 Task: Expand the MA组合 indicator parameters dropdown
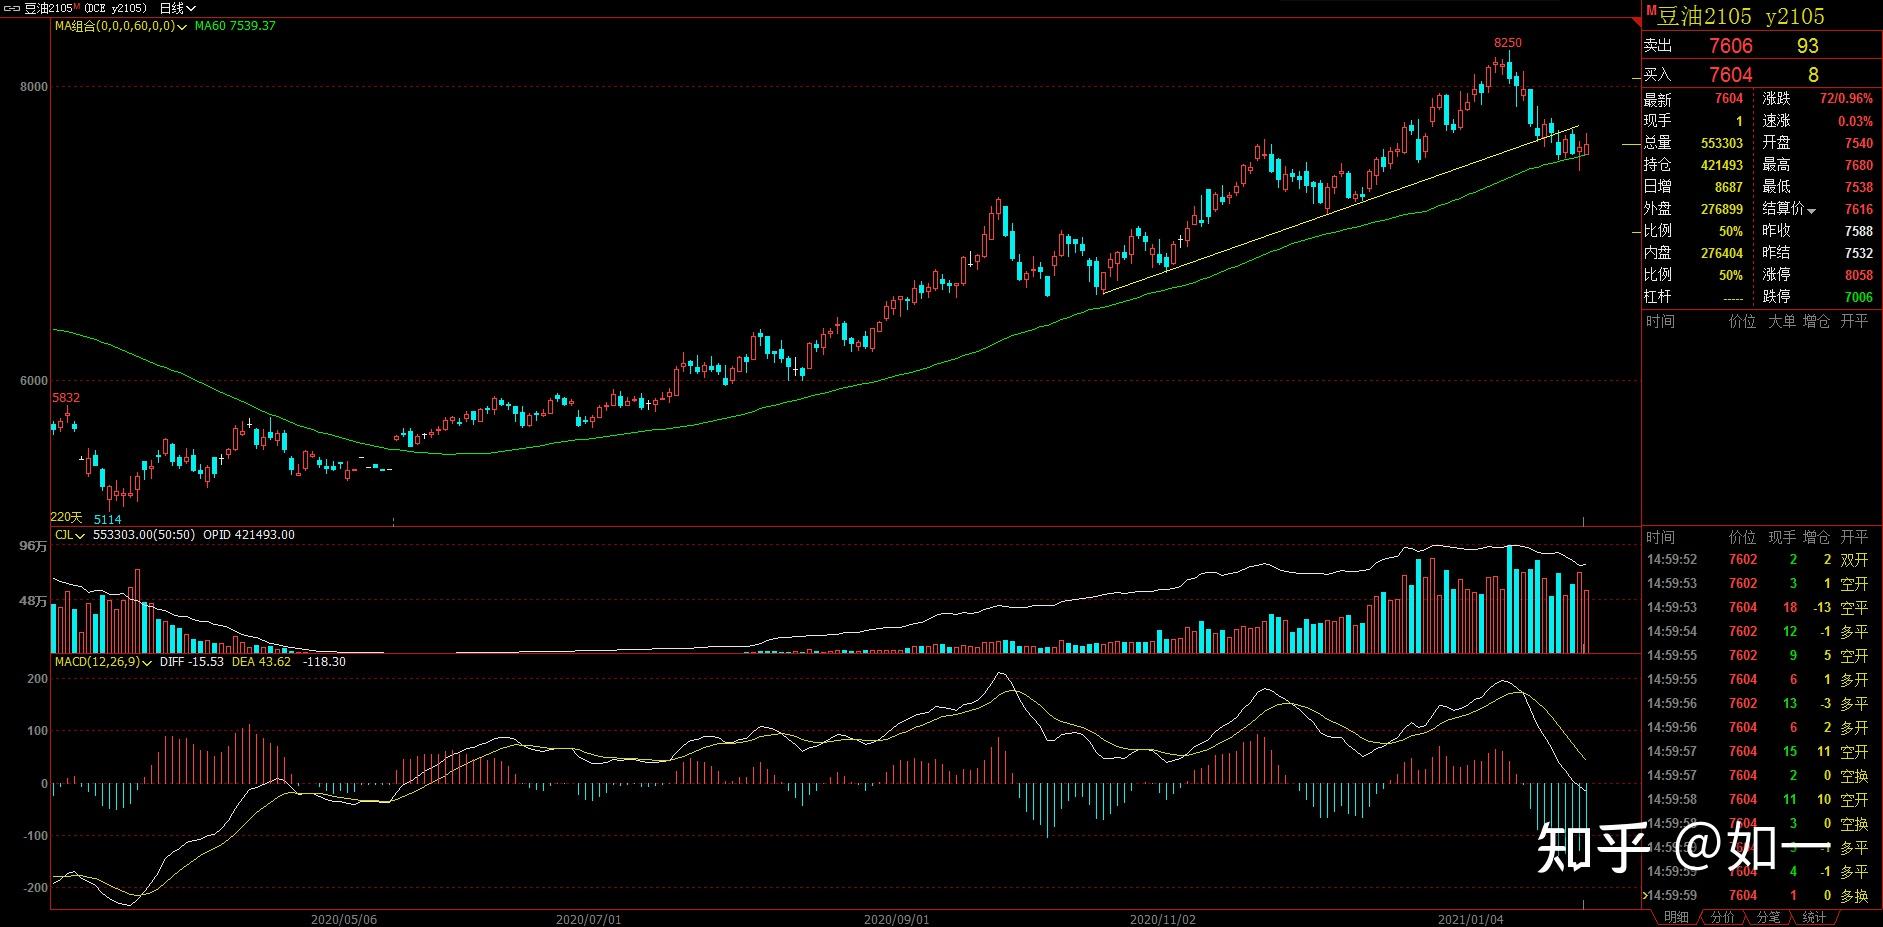182,26
